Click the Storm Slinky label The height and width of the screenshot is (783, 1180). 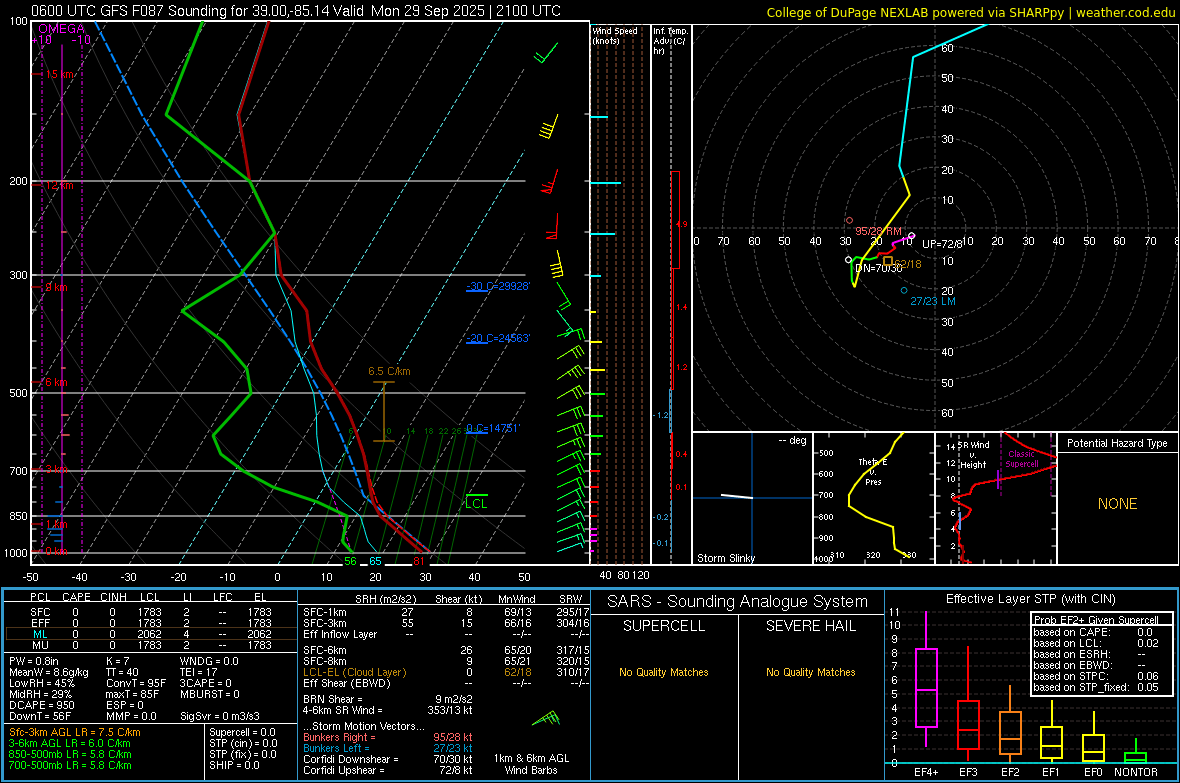[x=725, y=558]
